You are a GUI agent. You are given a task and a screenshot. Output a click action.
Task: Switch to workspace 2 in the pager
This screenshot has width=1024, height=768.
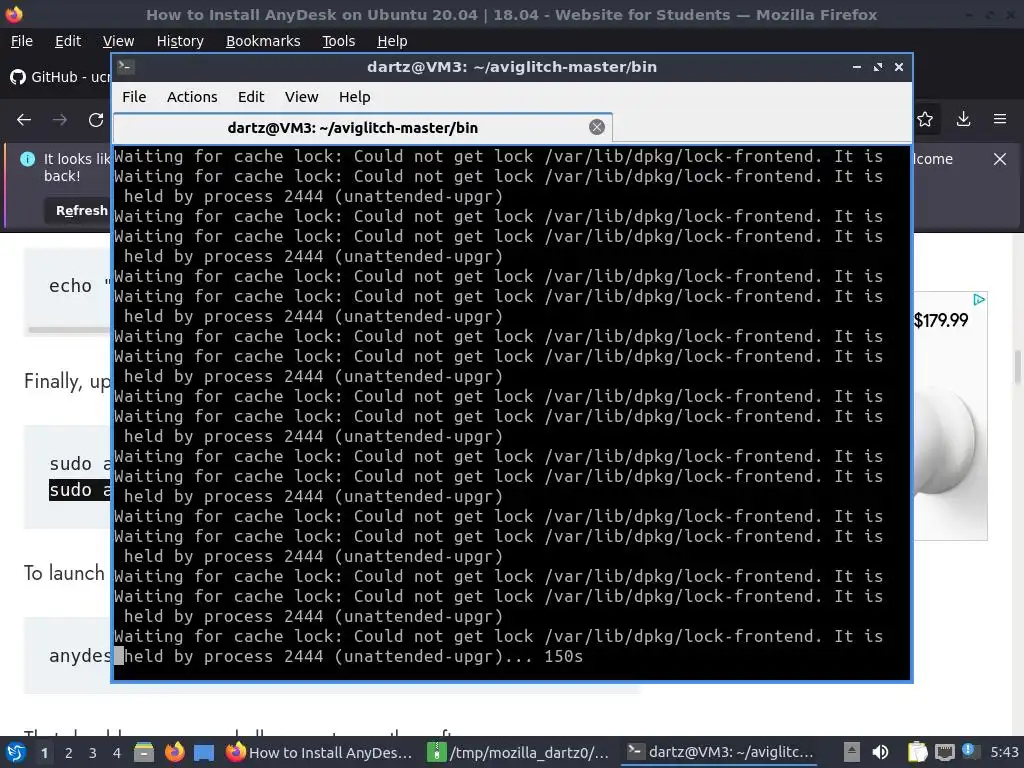click(69, 753)
